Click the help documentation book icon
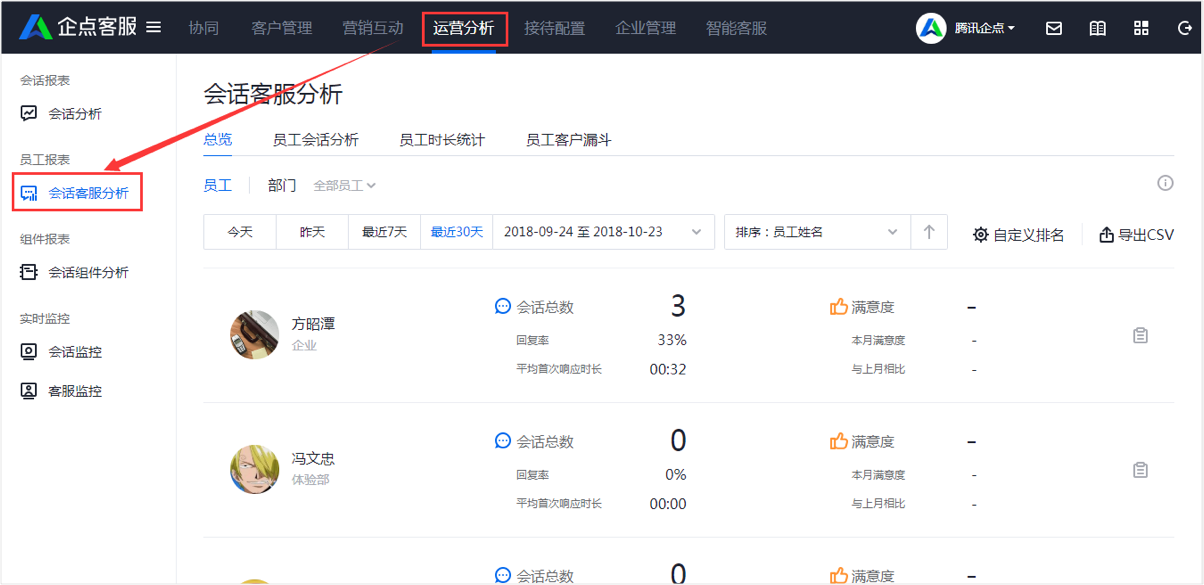Viewport: 1204px width, 585px height. point(1097,28)
